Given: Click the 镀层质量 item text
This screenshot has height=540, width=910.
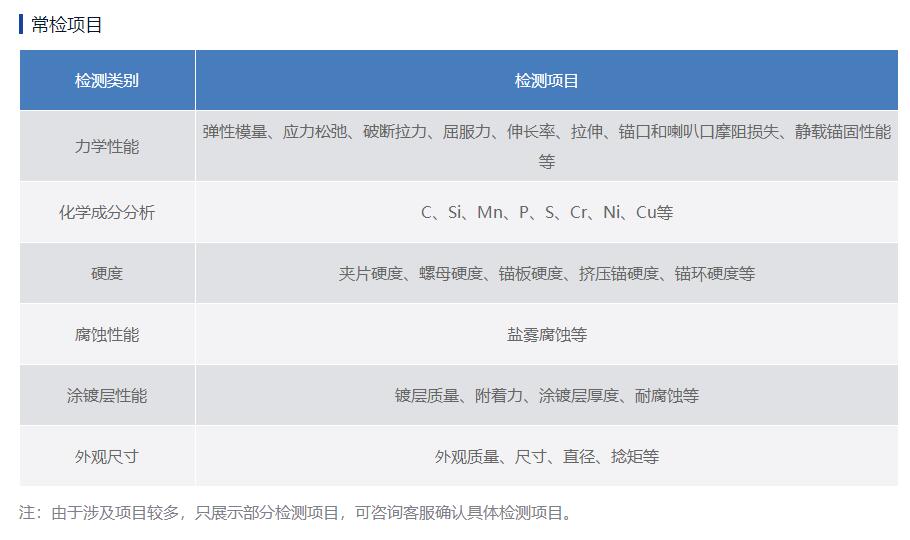Looking at the screenshot, I should 426,395.
